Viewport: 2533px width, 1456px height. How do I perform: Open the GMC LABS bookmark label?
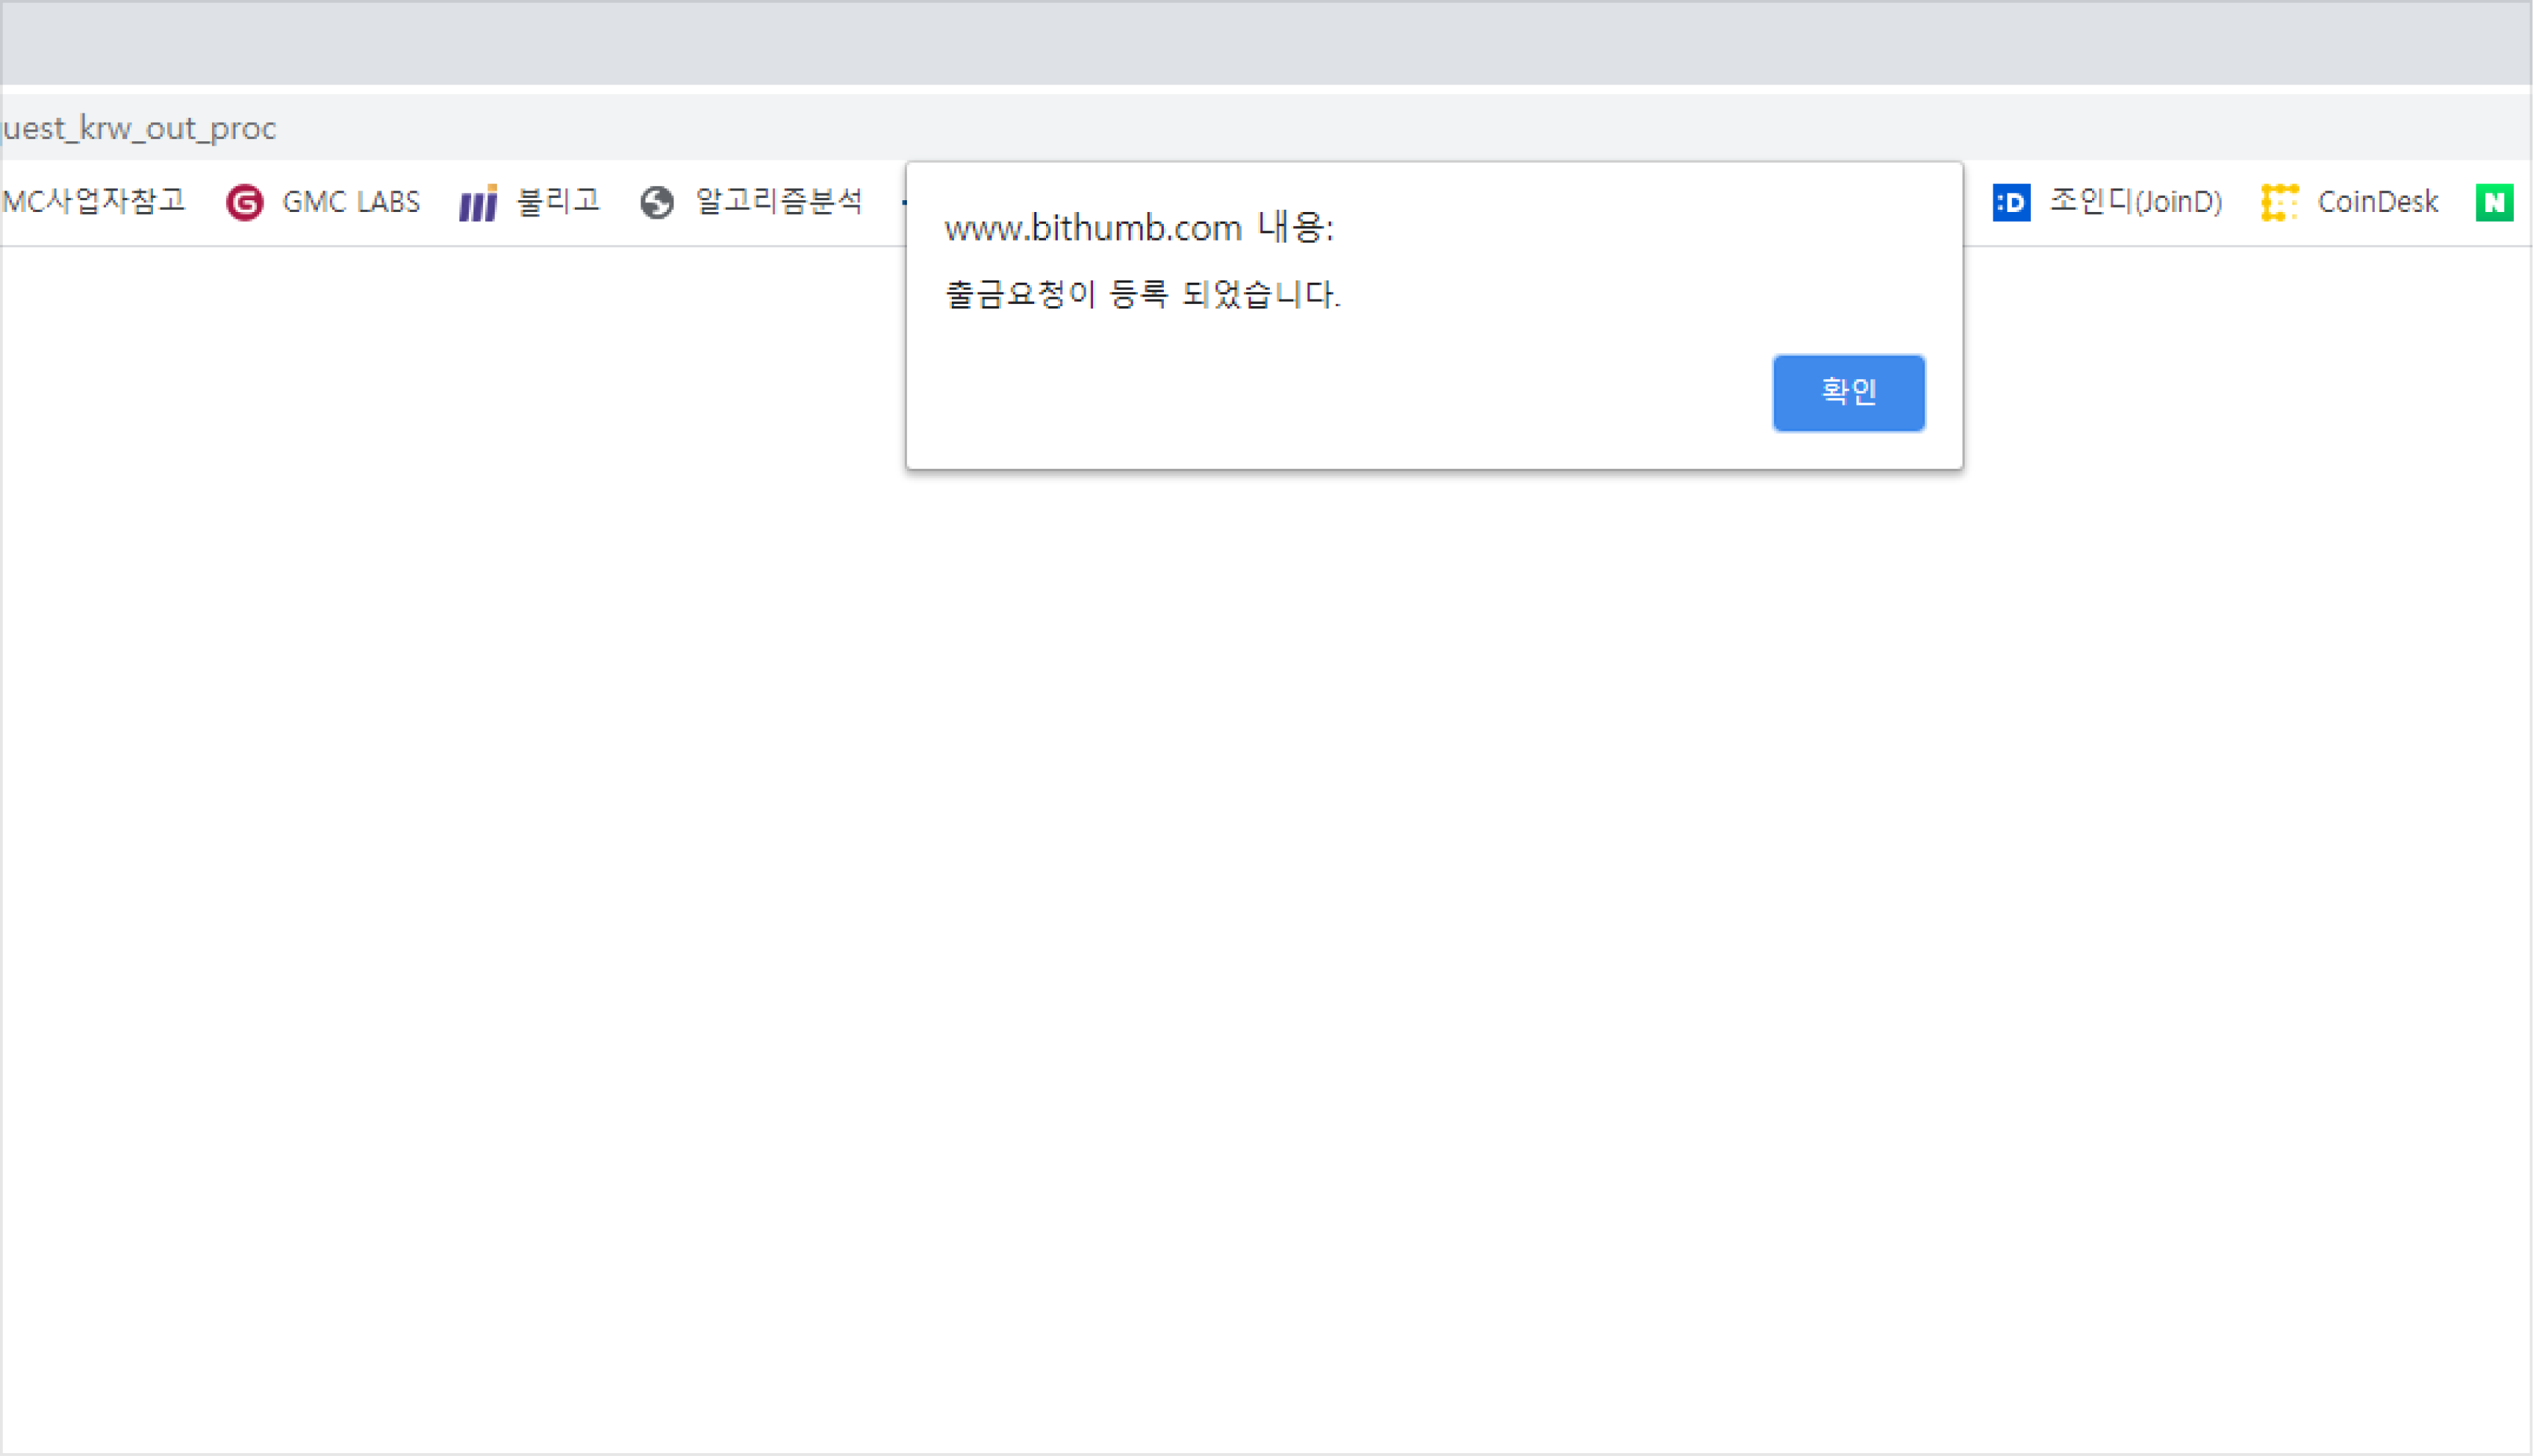tap(351, 203)
